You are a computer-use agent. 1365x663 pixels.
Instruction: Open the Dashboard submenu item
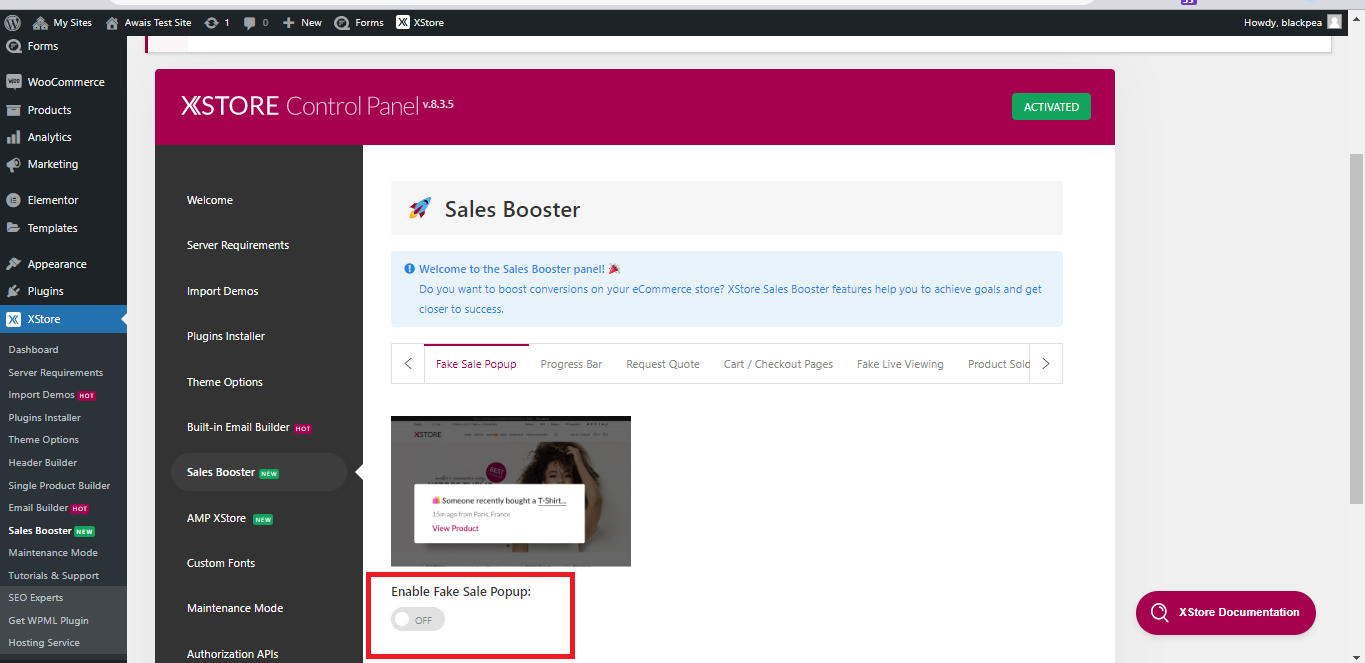33,350
